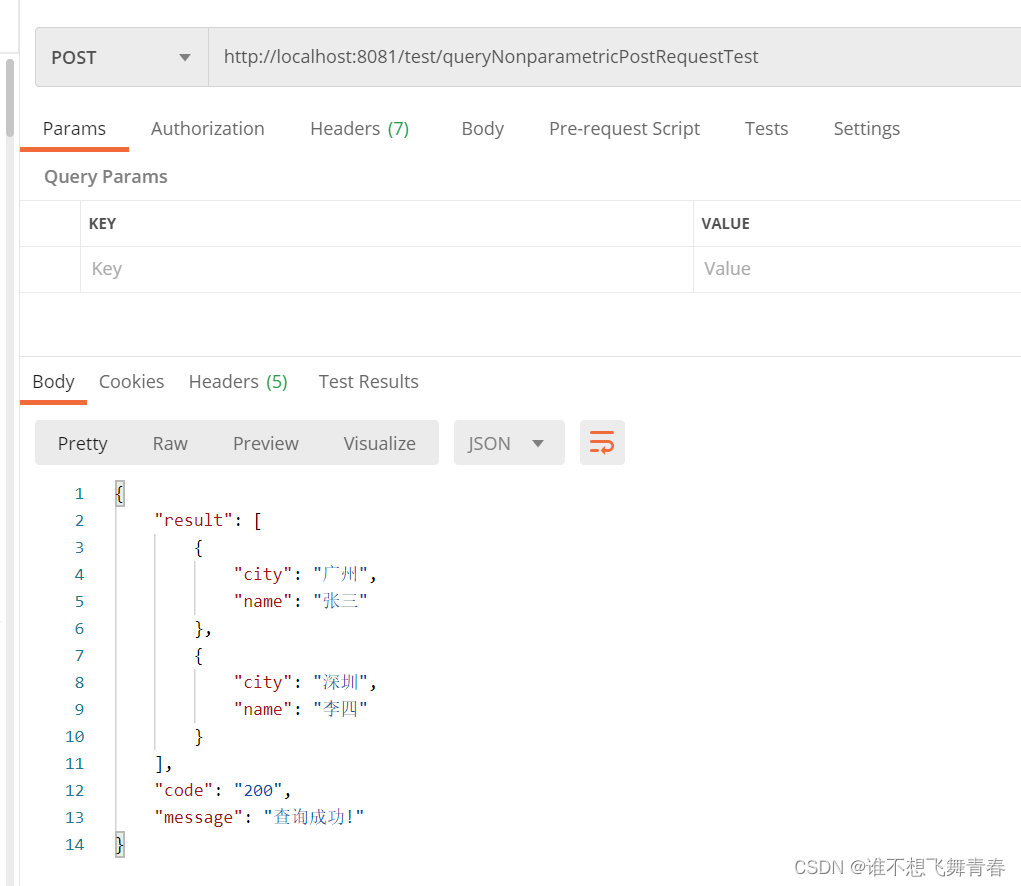The width and height of the screenshot is (1021, 886).
Task: Click the Key input in Query Params
Action: 387,269
